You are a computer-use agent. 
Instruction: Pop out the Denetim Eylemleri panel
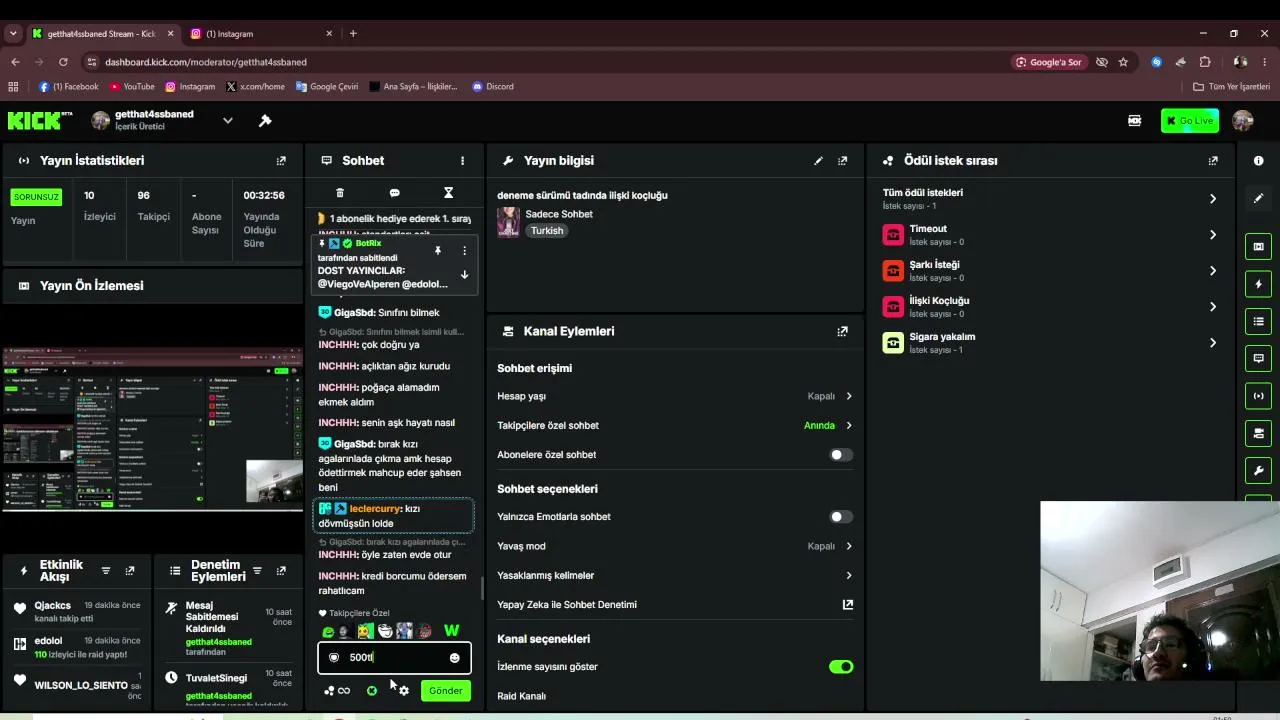click(280, 571)
